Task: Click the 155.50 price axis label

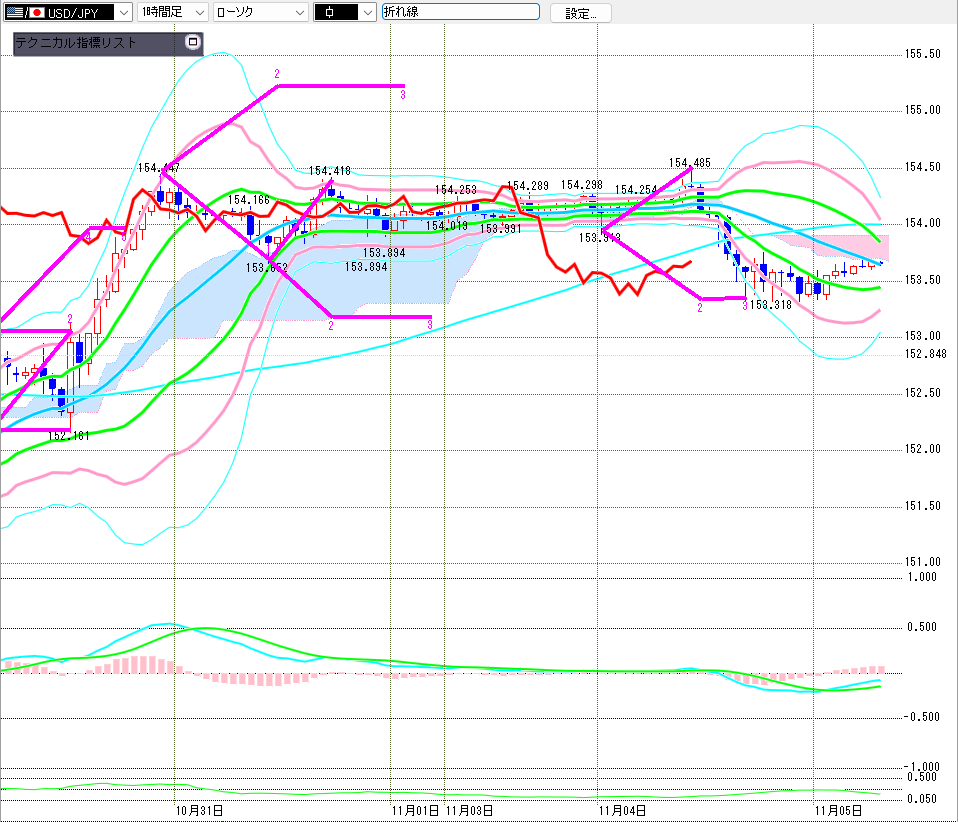Action: pyautogui.click(x=922, y=54)
